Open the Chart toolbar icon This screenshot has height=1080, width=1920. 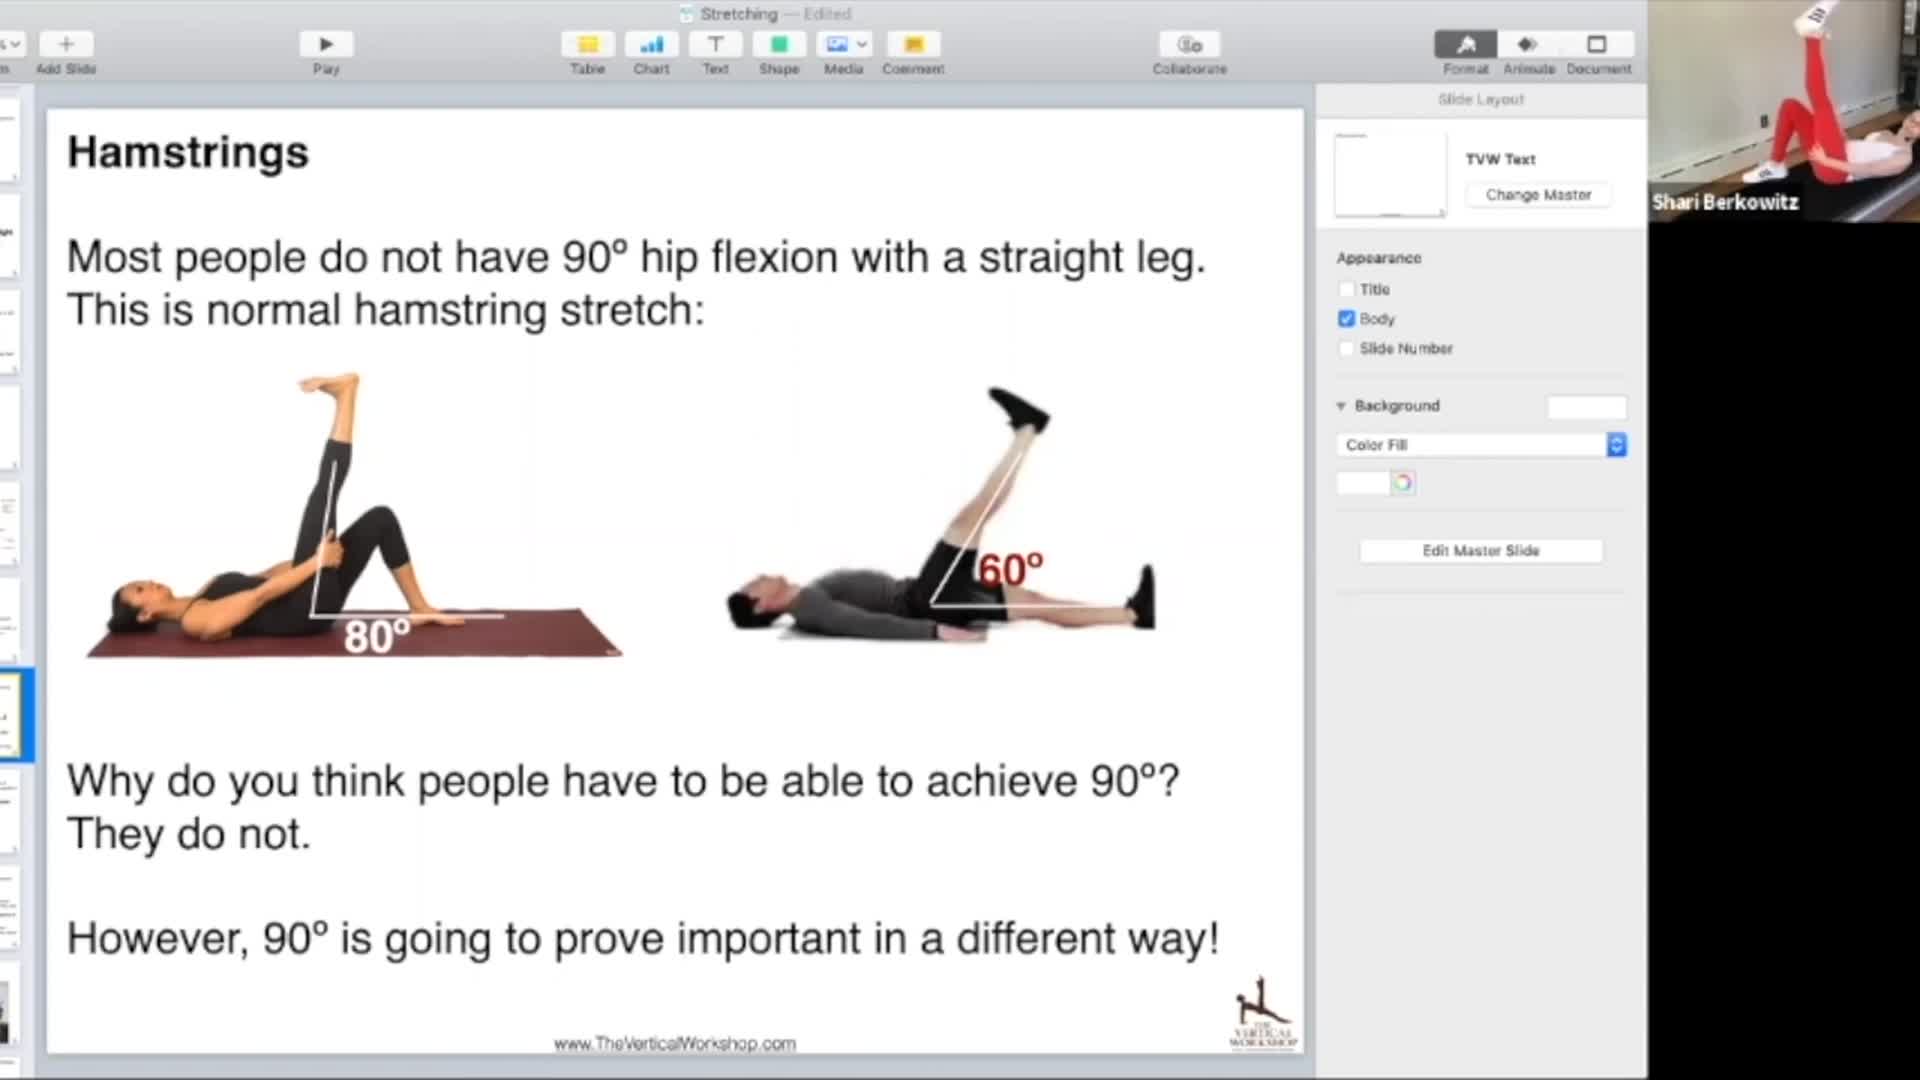coord(651,44)
